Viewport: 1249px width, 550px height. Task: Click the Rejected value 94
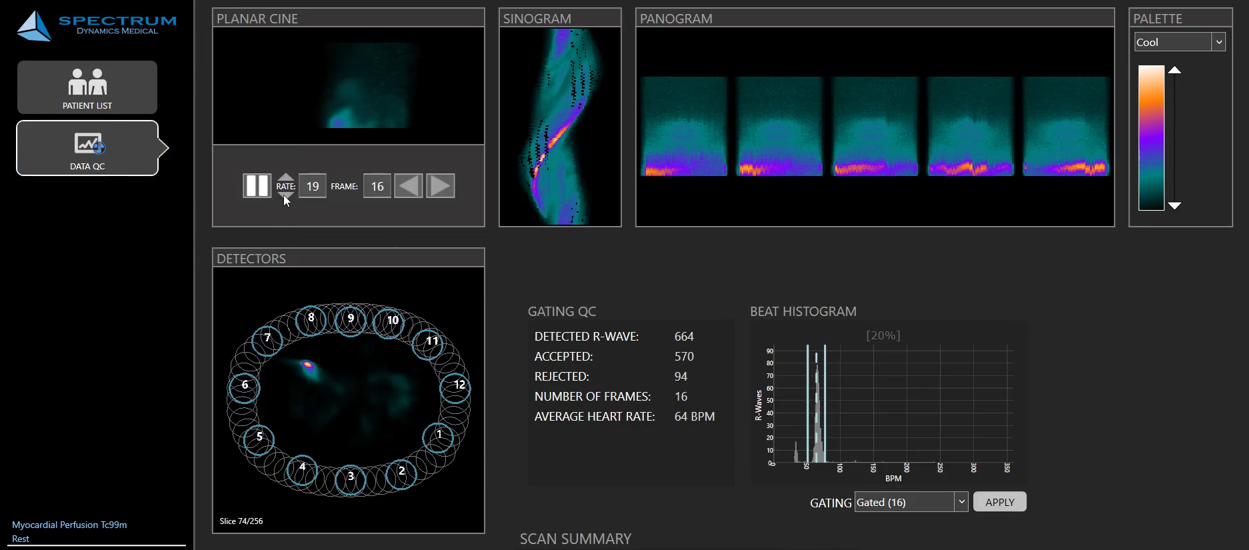point(681,377)
